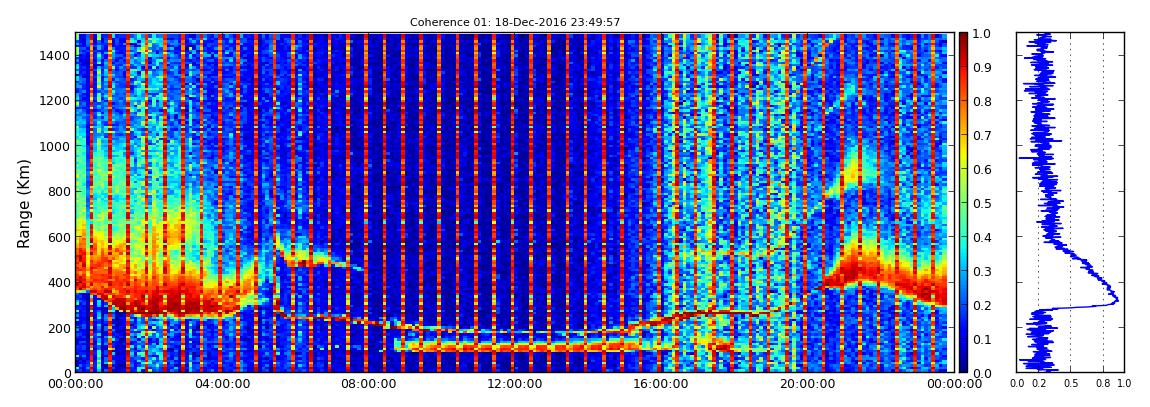This screenshot has width=1150, height=407.
Task: Click the 1000 range axis label
Action: pyautogui.click(x=56, y=146)
